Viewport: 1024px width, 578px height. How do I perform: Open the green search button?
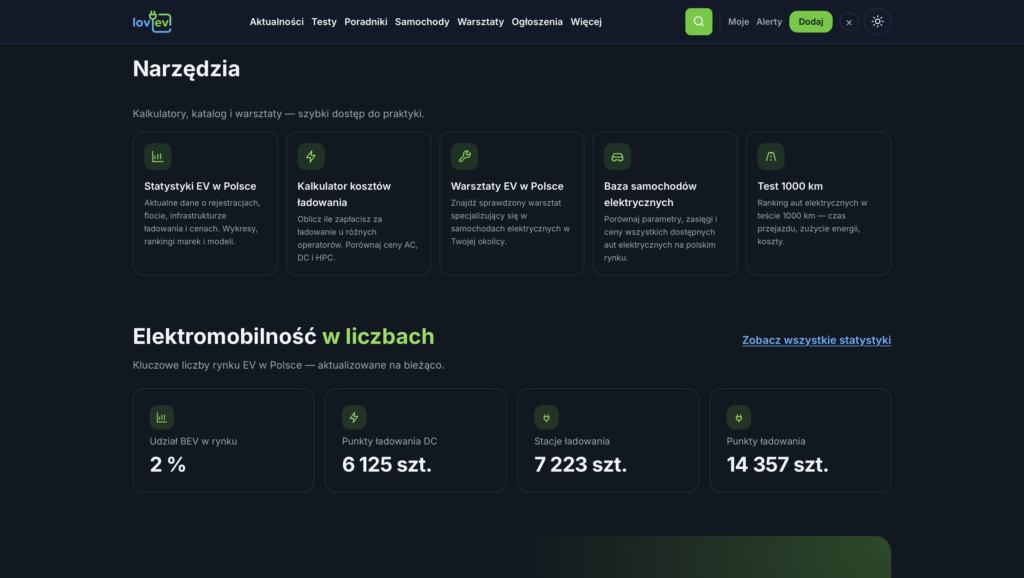pos(698,22)
